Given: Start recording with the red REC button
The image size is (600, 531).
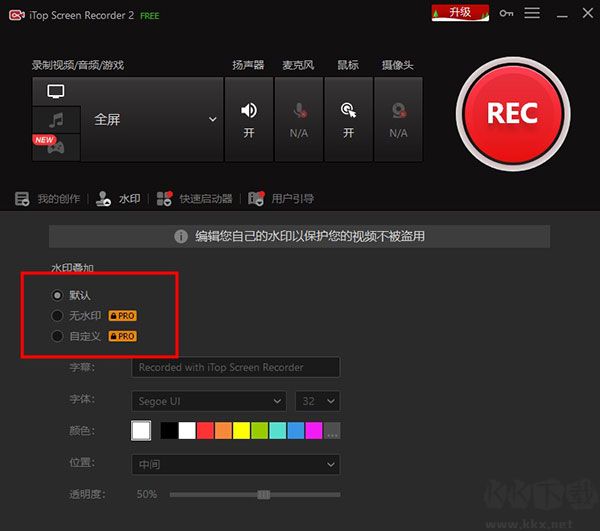Looking at the screenshot, I should pos(513,114).
